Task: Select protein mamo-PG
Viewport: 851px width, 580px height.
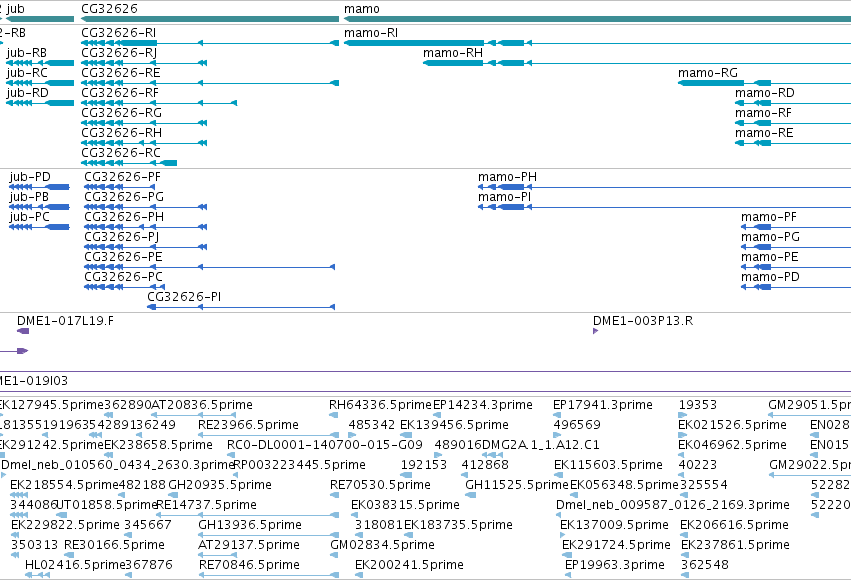Action: pos(770,237)
